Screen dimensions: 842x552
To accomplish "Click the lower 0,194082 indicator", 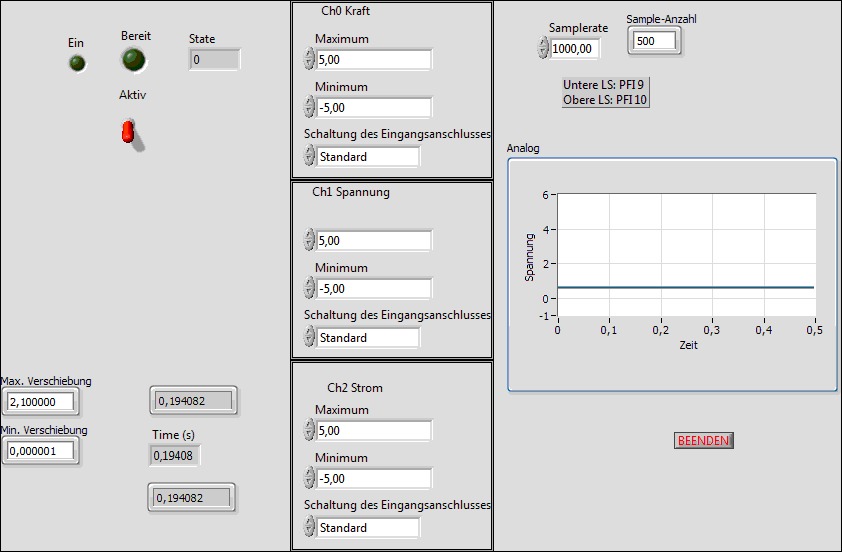I will pyautogui.click(x=192, y=498).
